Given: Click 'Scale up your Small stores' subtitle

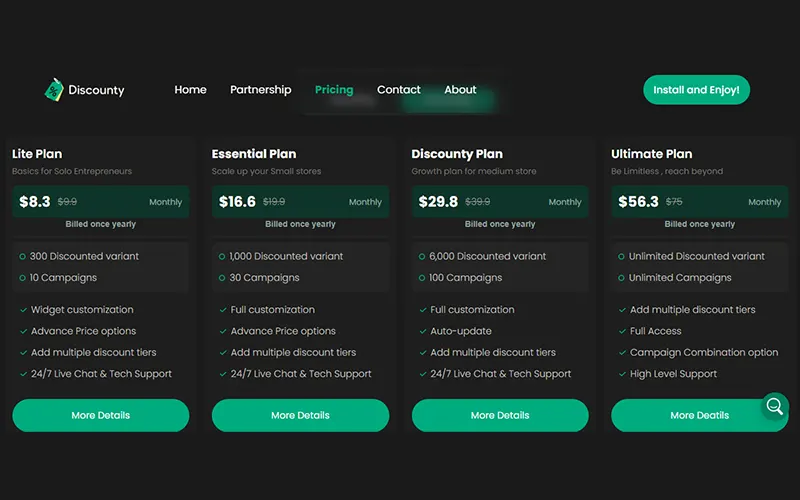Looking at the screenshot, I should [x=266, y=171].
